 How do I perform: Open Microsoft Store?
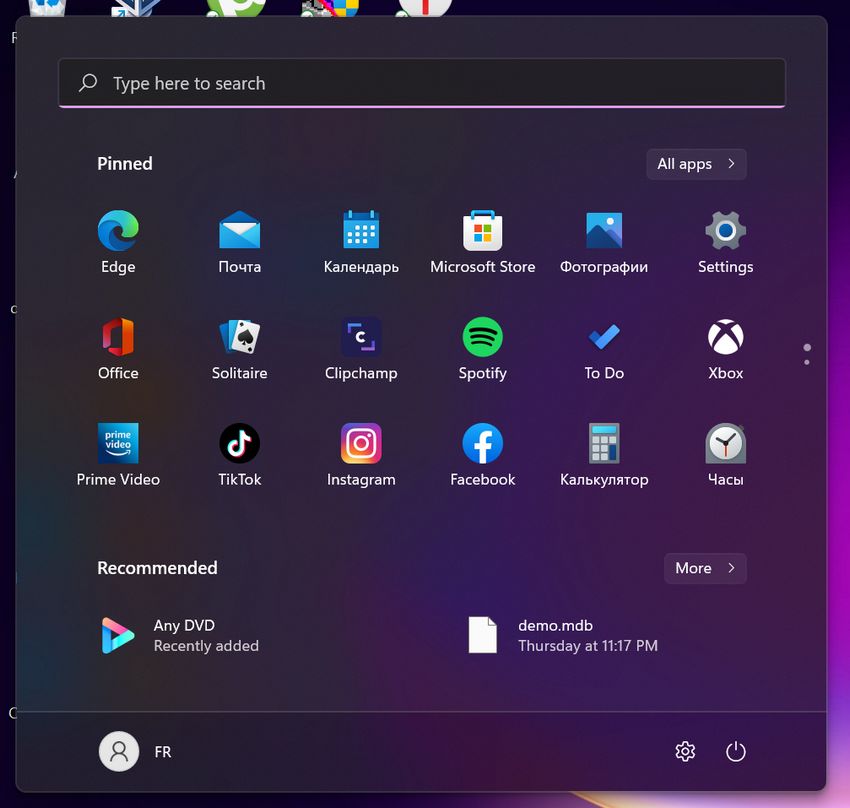[482, 242]
